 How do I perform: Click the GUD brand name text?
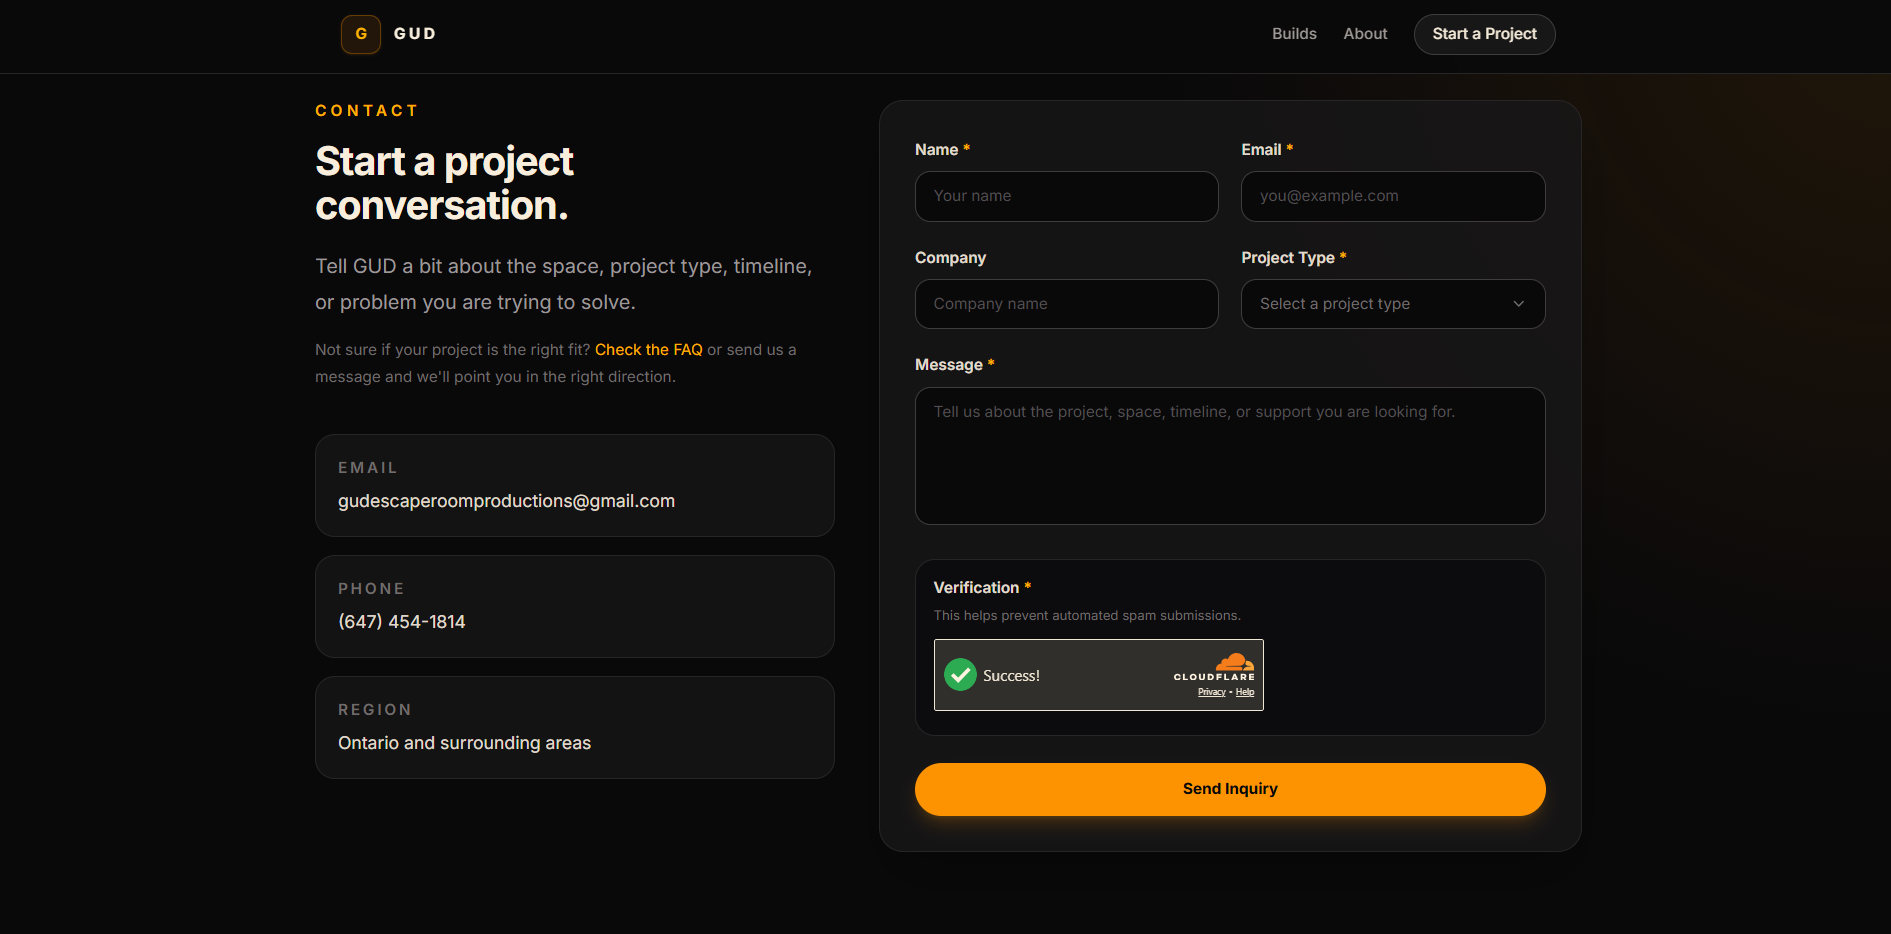coord(415,34)
